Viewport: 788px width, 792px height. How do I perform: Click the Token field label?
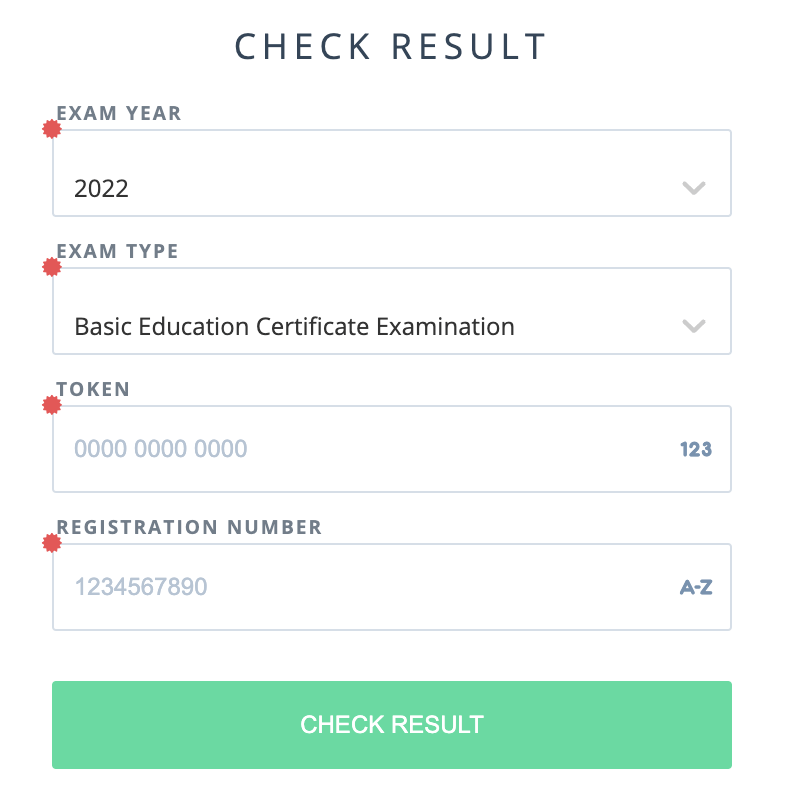tap(93, 389)
